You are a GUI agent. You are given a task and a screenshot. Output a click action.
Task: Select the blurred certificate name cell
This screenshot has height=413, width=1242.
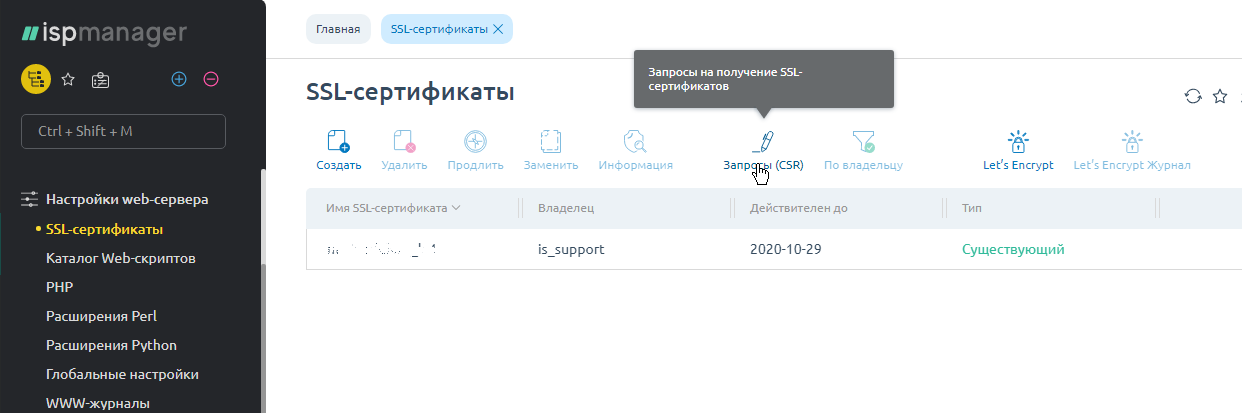click(x=381, y=249)
